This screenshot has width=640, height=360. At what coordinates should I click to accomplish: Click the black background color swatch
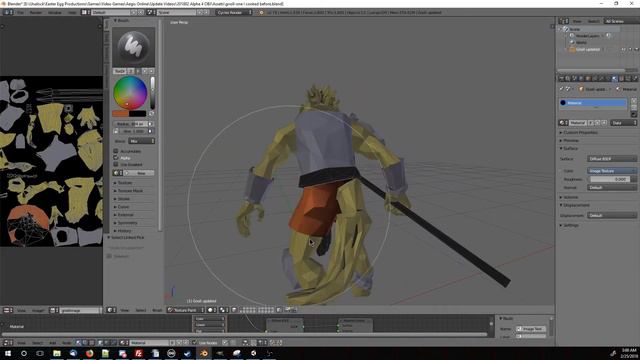pos(138,113)
